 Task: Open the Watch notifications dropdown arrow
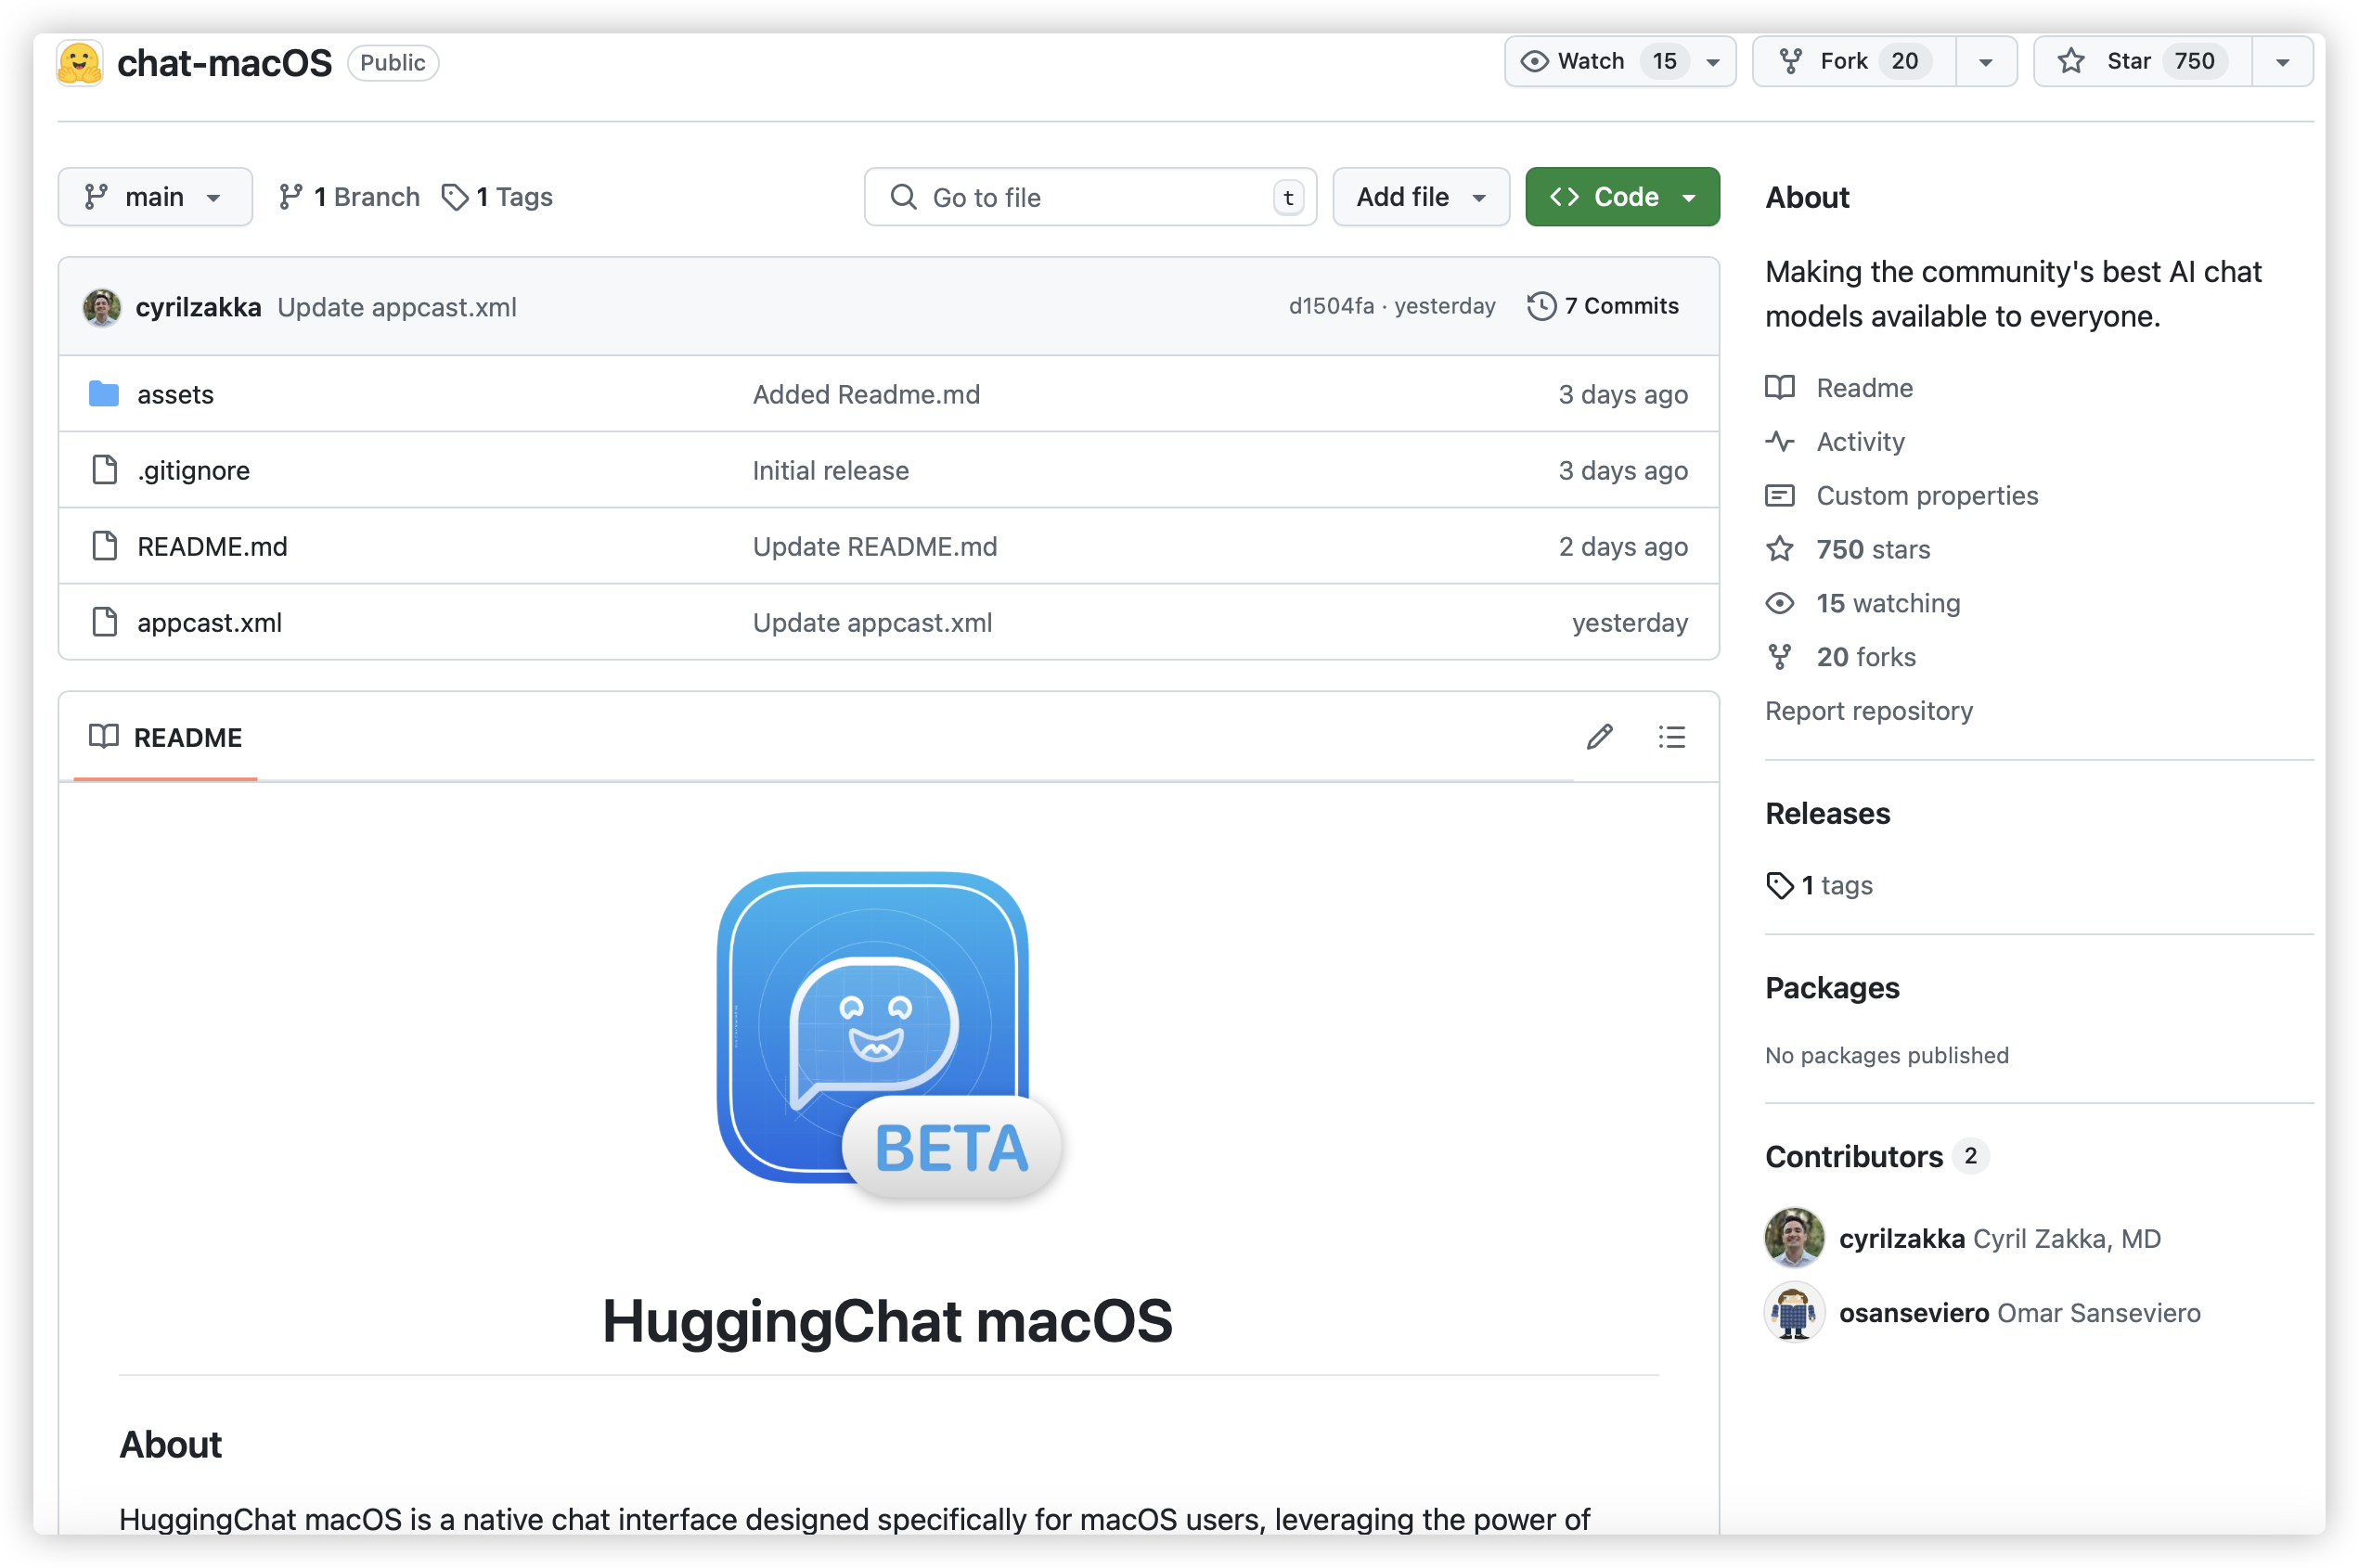1713,62
